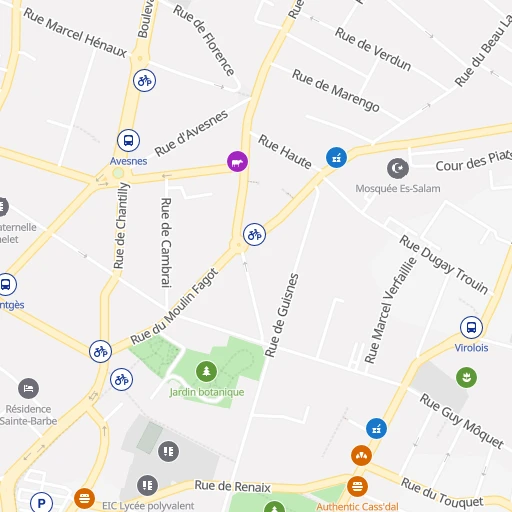Open the Mosquée Es-Salam mosque marker
The image size is (512, 512).
coord(398,168)
